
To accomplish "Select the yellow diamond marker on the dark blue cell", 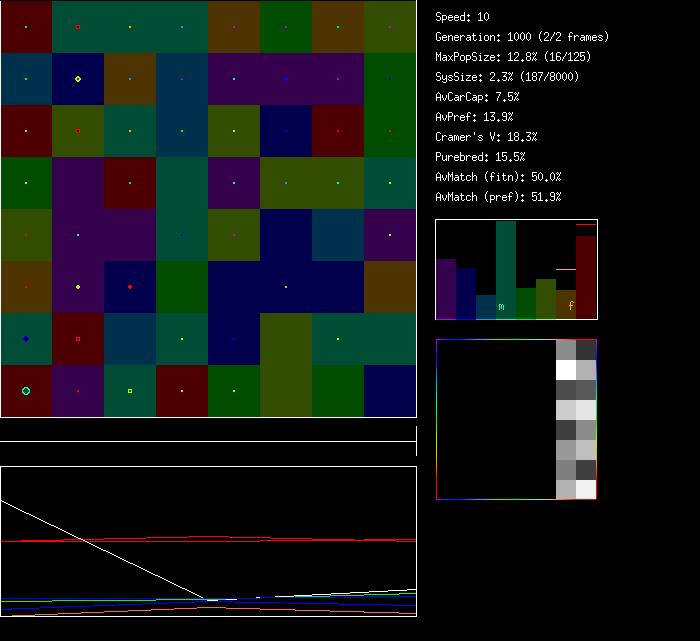I will (78, 79).
